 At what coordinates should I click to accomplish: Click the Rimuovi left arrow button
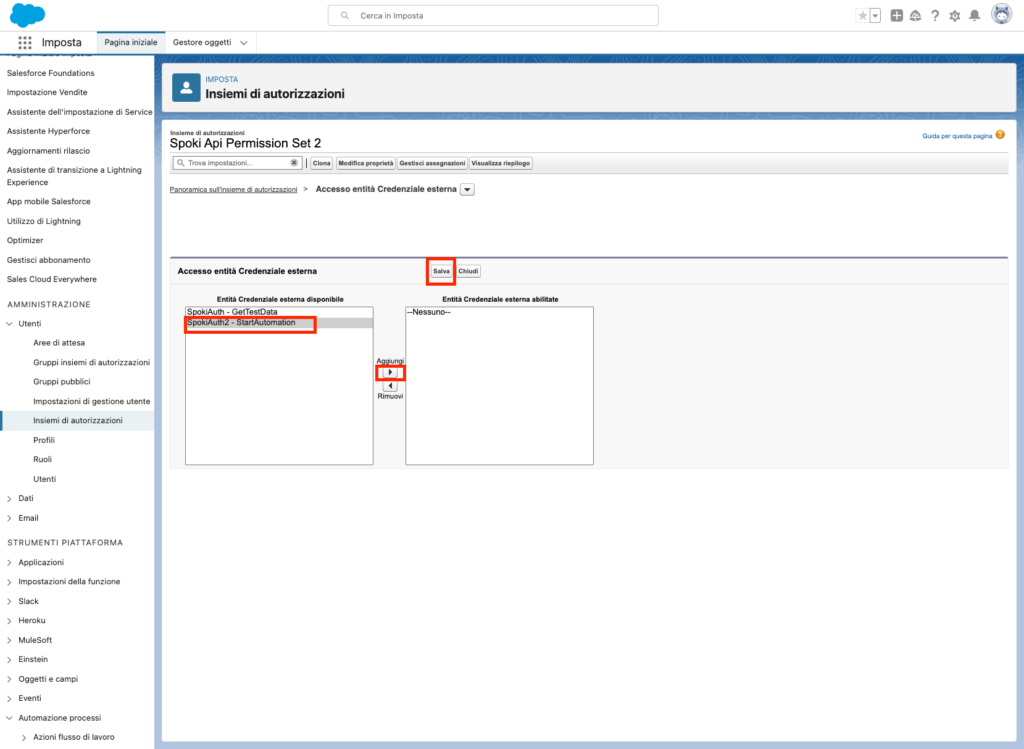point(390,386)
